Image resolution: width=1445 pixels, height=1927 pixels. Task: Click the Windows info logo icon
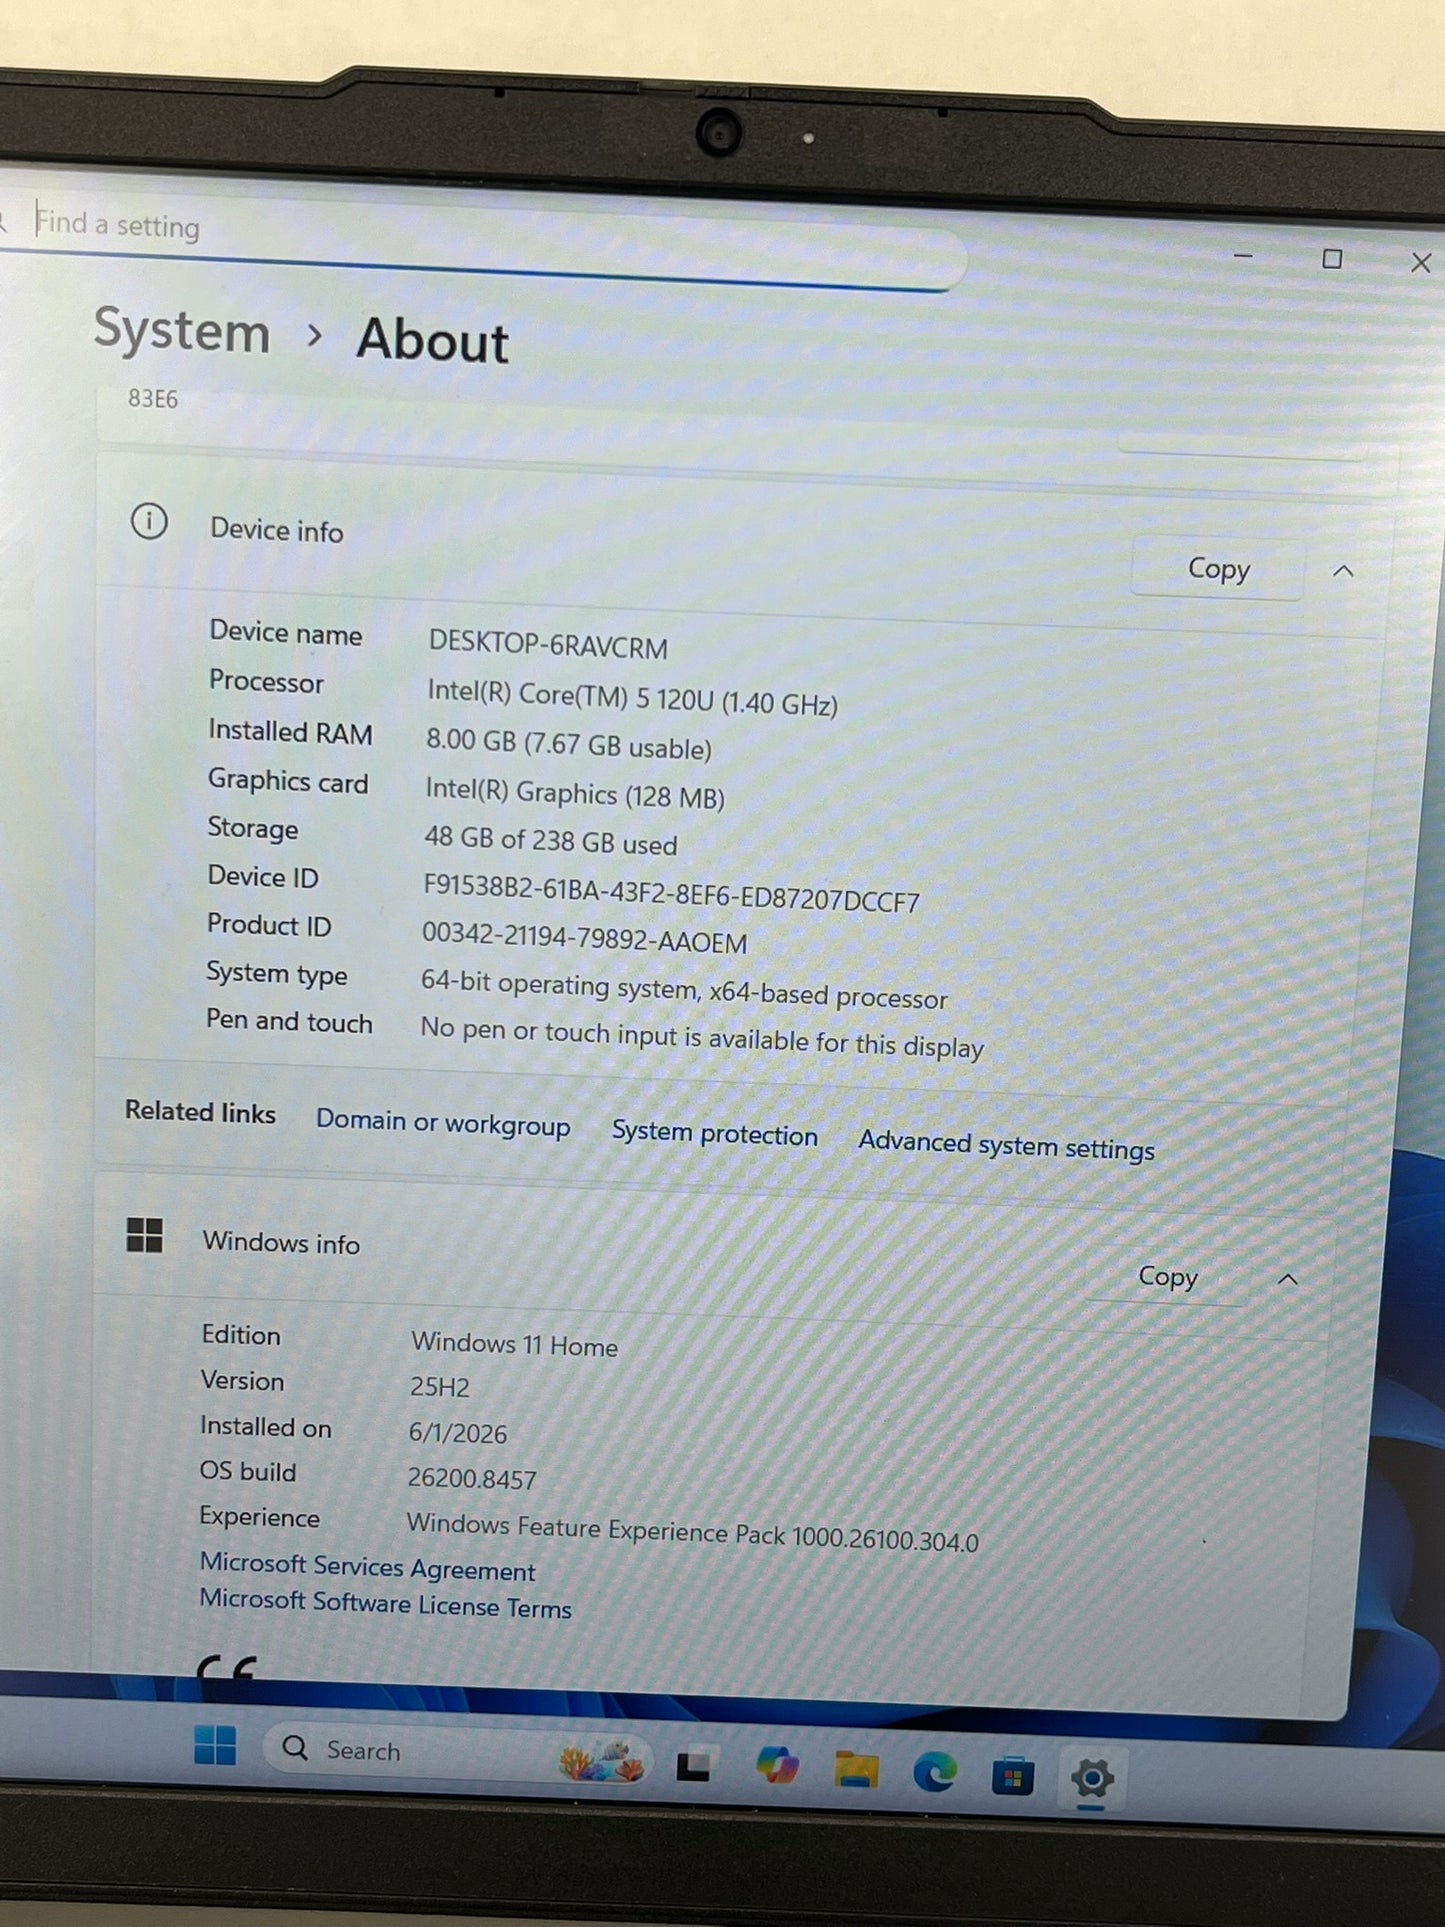pos(144,1235)
